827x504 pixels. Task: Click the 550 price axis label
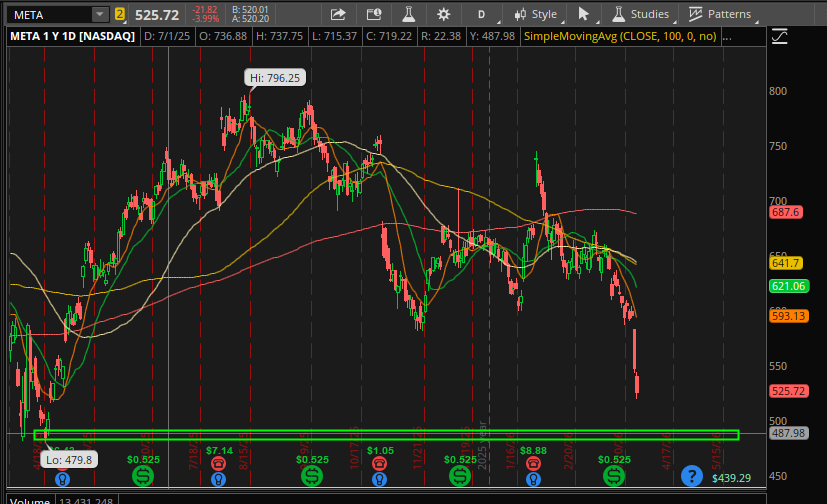[778, 366]
